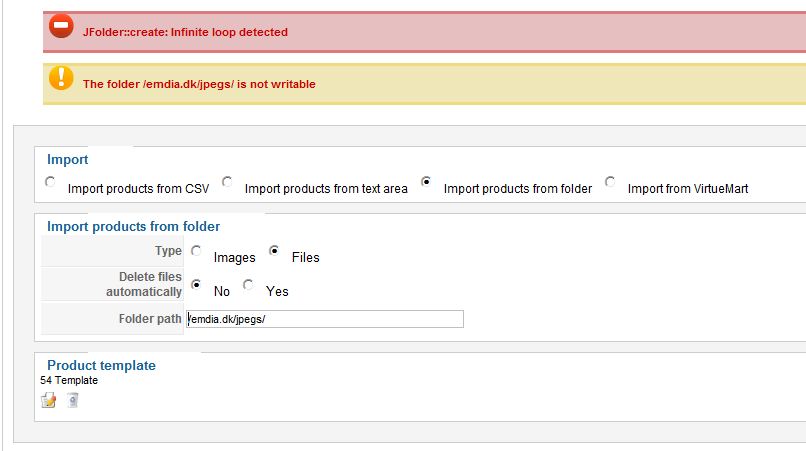Select Import products from text area option
This screenshot has width=806, height=451.
coord(227,182)
